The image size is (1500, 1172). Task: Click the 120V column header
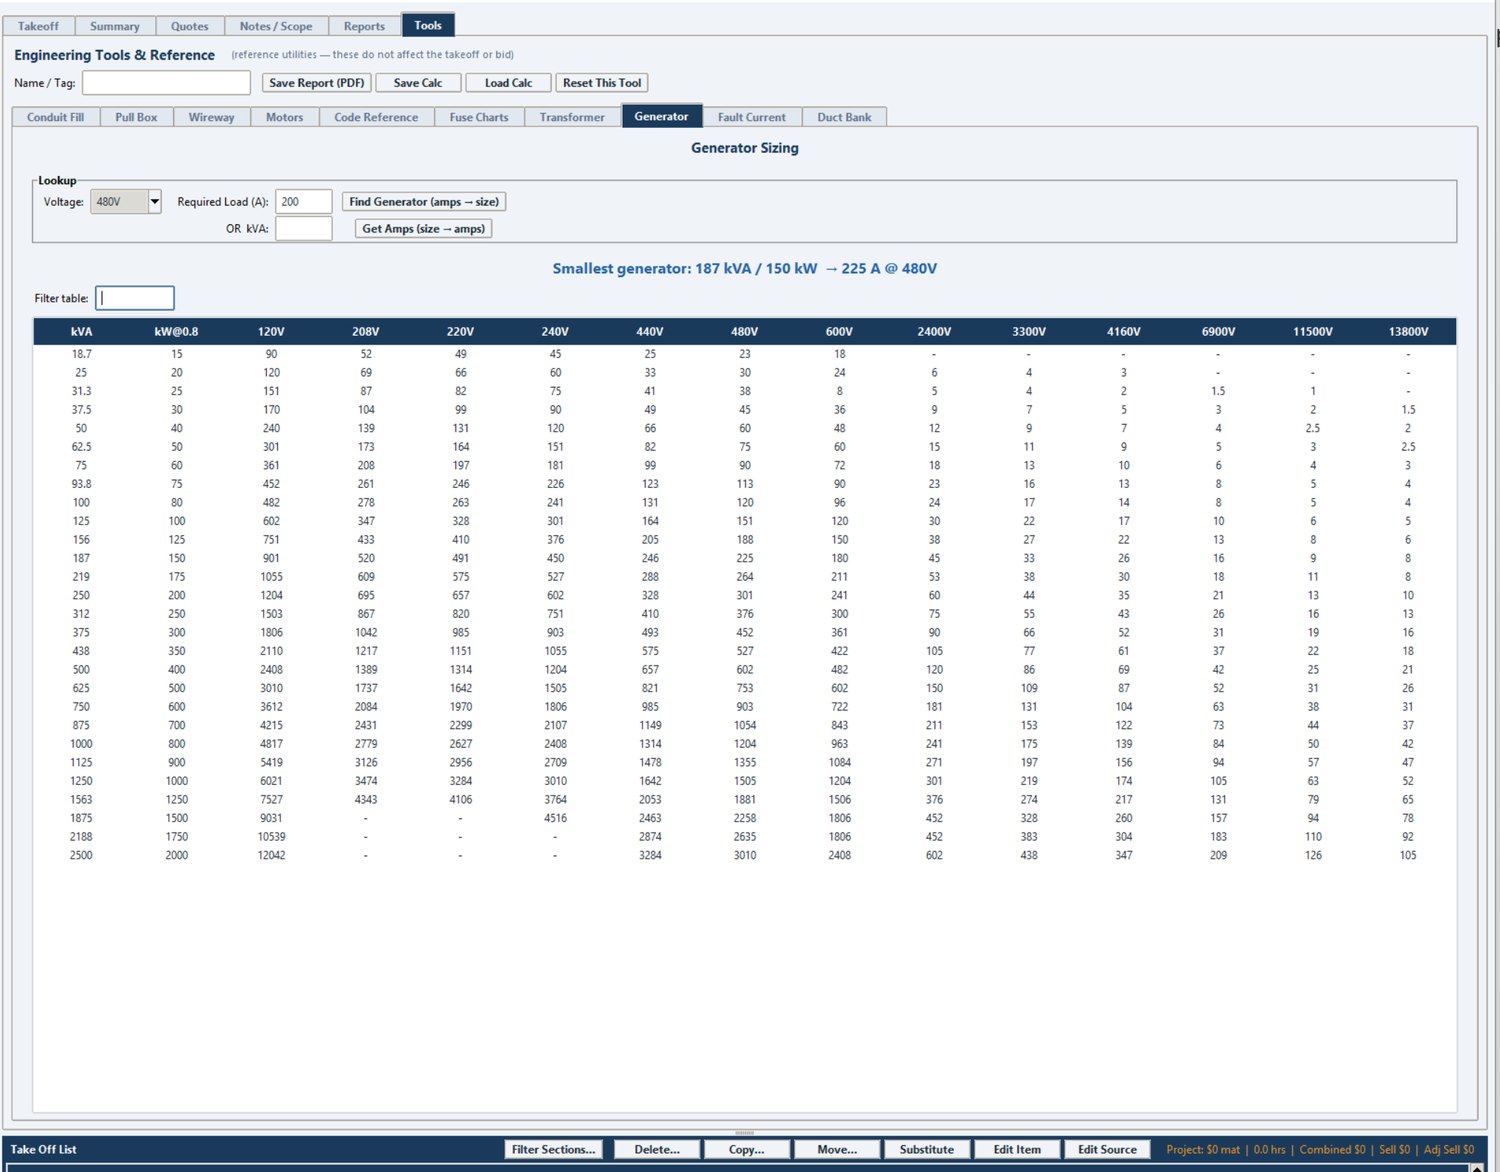[271, 331]
